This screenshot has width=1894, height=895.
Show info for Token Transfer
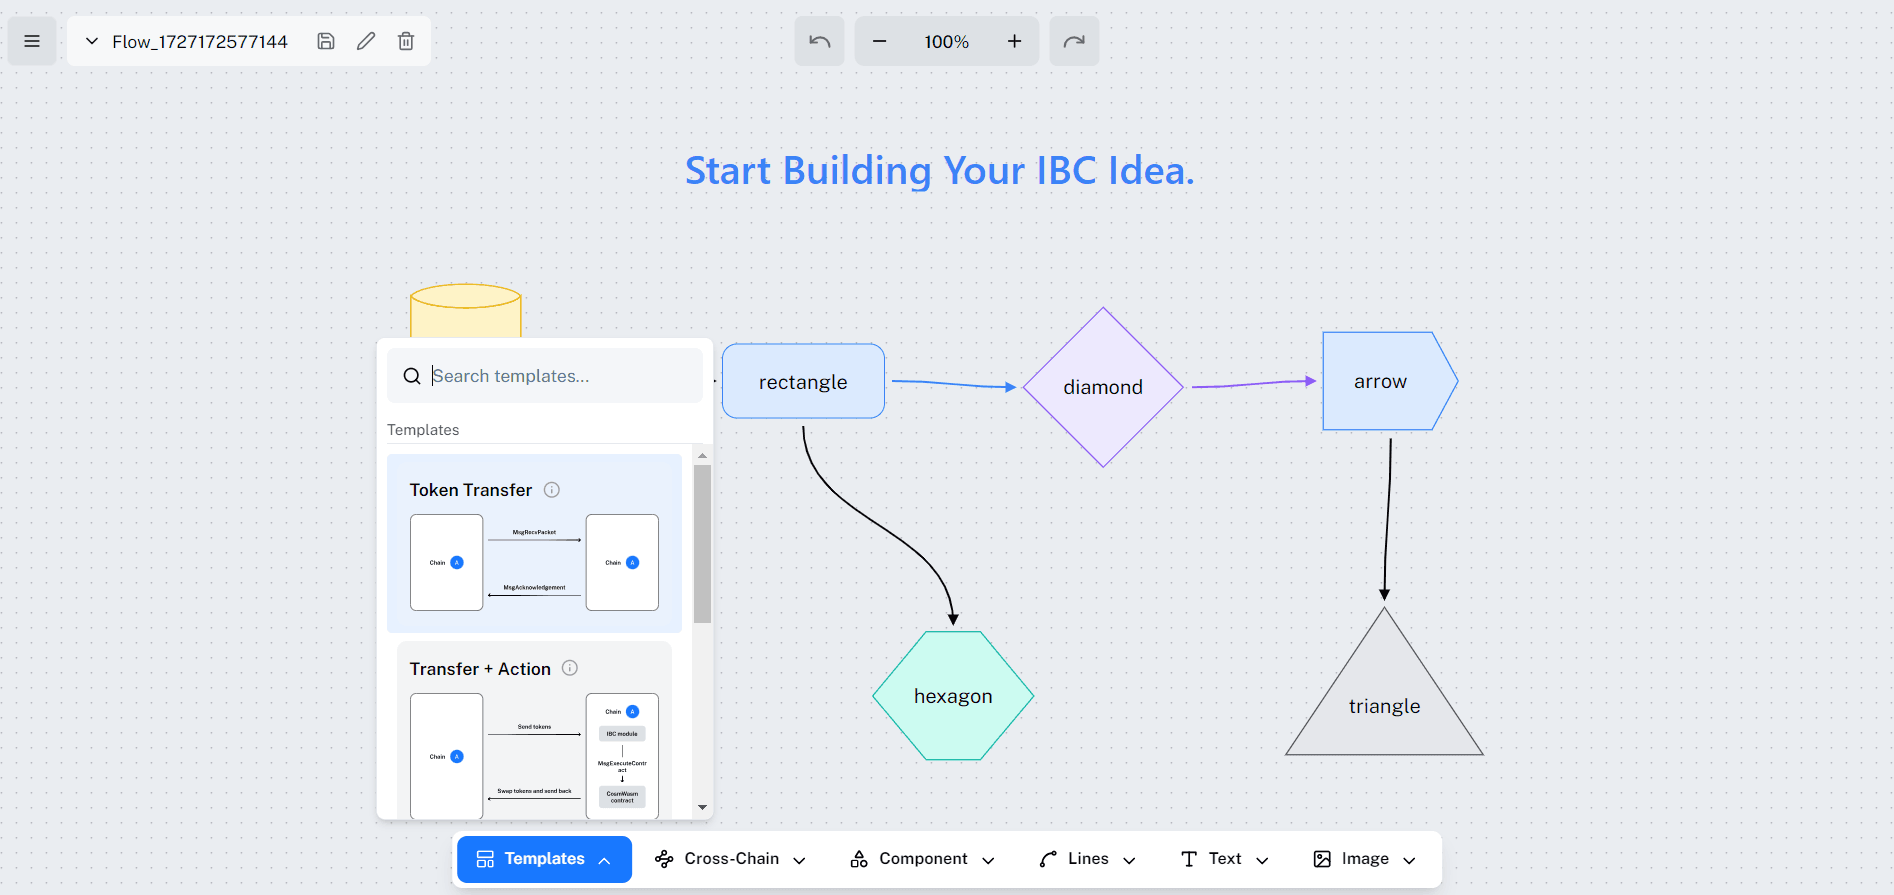coord(552,490)
